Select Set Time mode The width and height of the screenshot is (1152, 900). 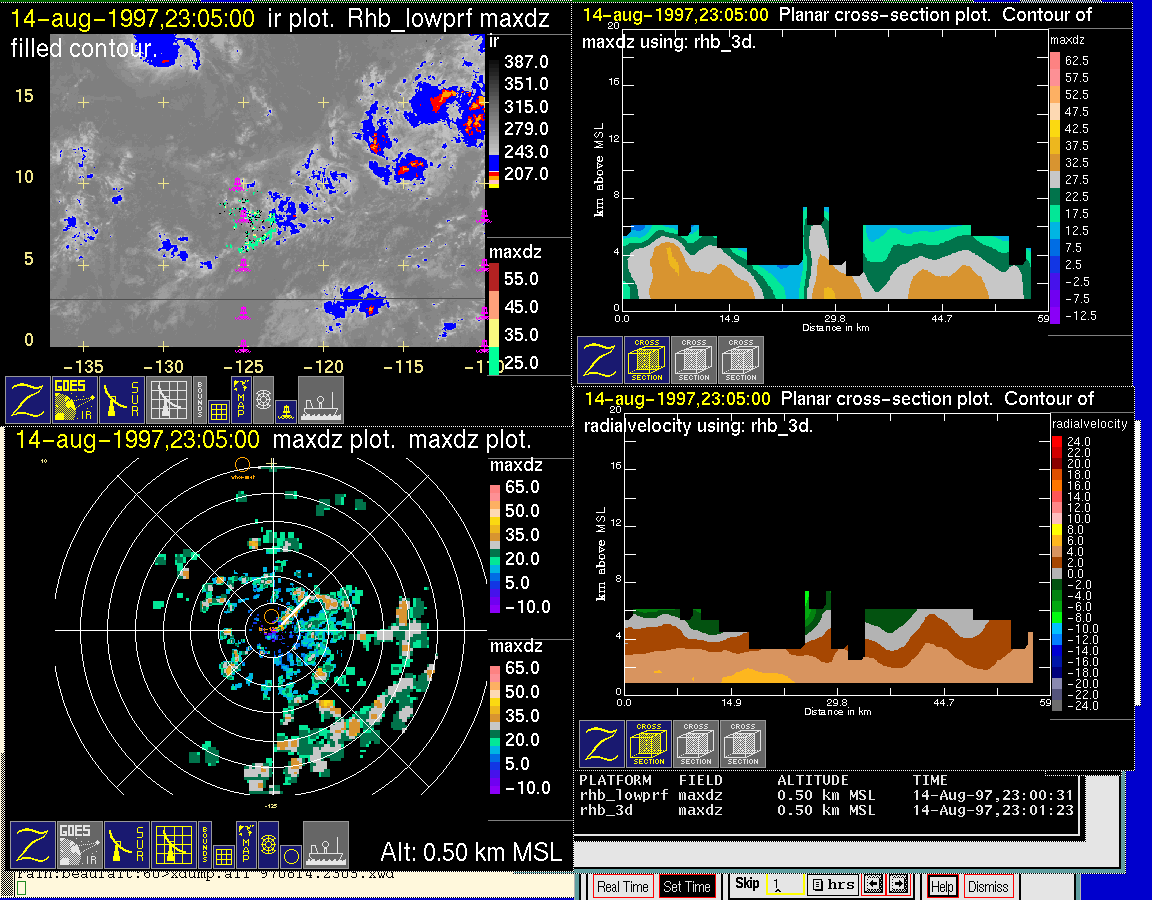click(x=687, y=886)
